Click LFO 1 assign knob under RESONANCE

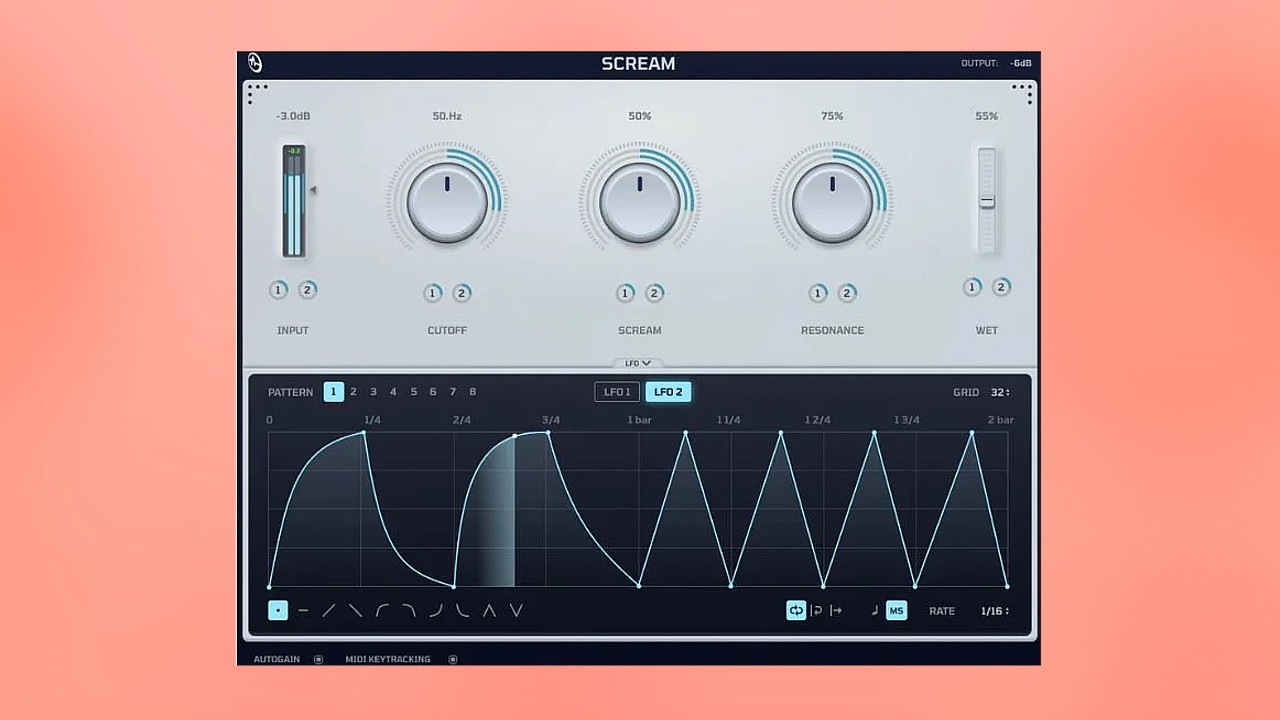pyautogui.click(x=818, y=293)
